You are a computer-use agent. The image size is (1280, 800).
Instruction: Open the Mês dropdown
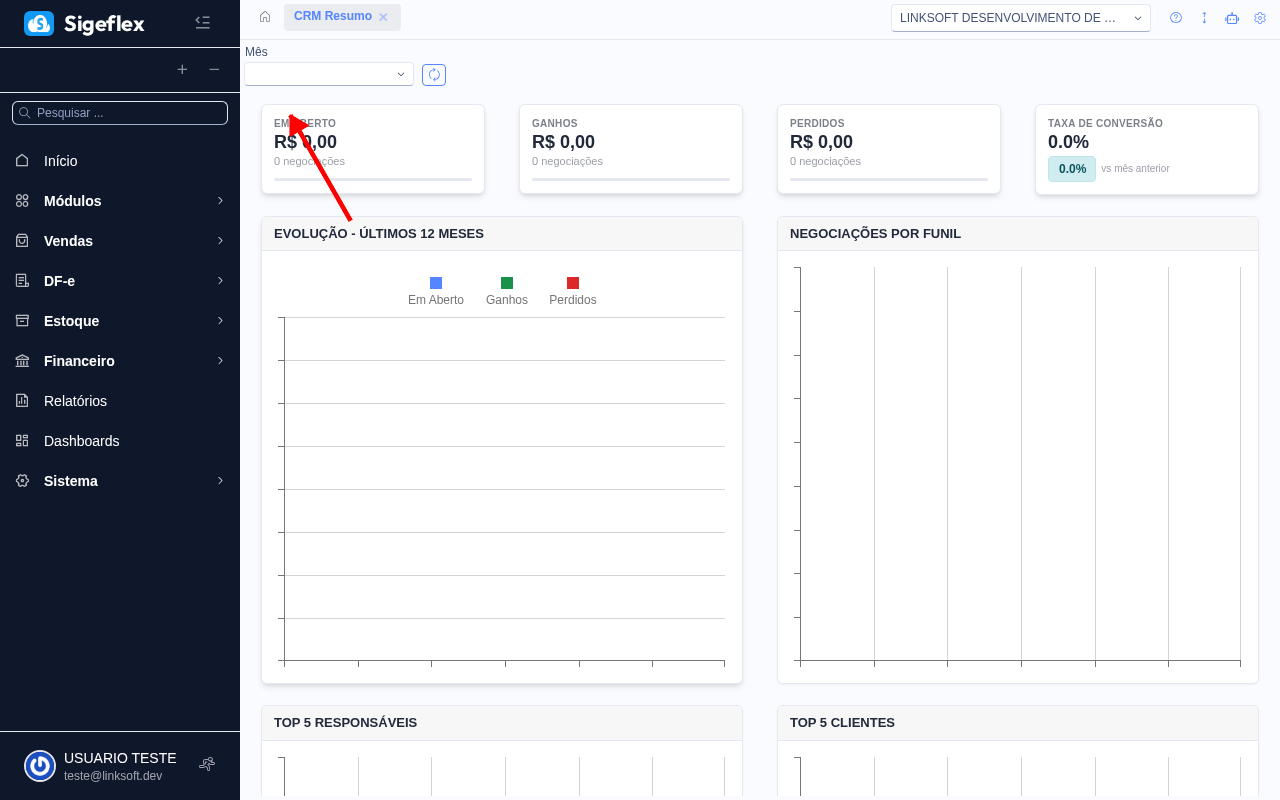[328, 74]
